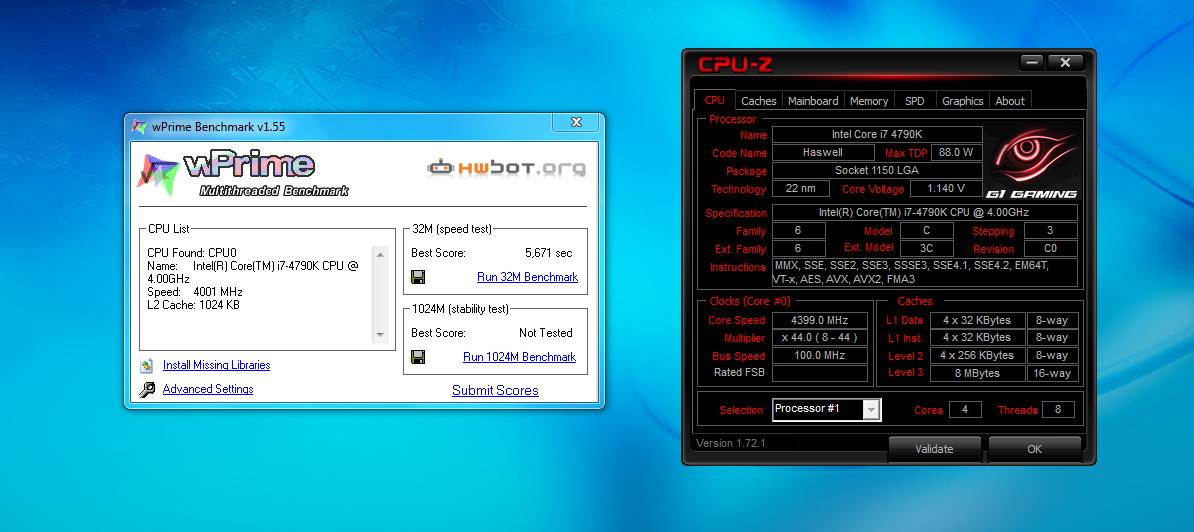
Task: Click the save icon beside Run 1024M Benchmark
Action: [x=418, y=357]
